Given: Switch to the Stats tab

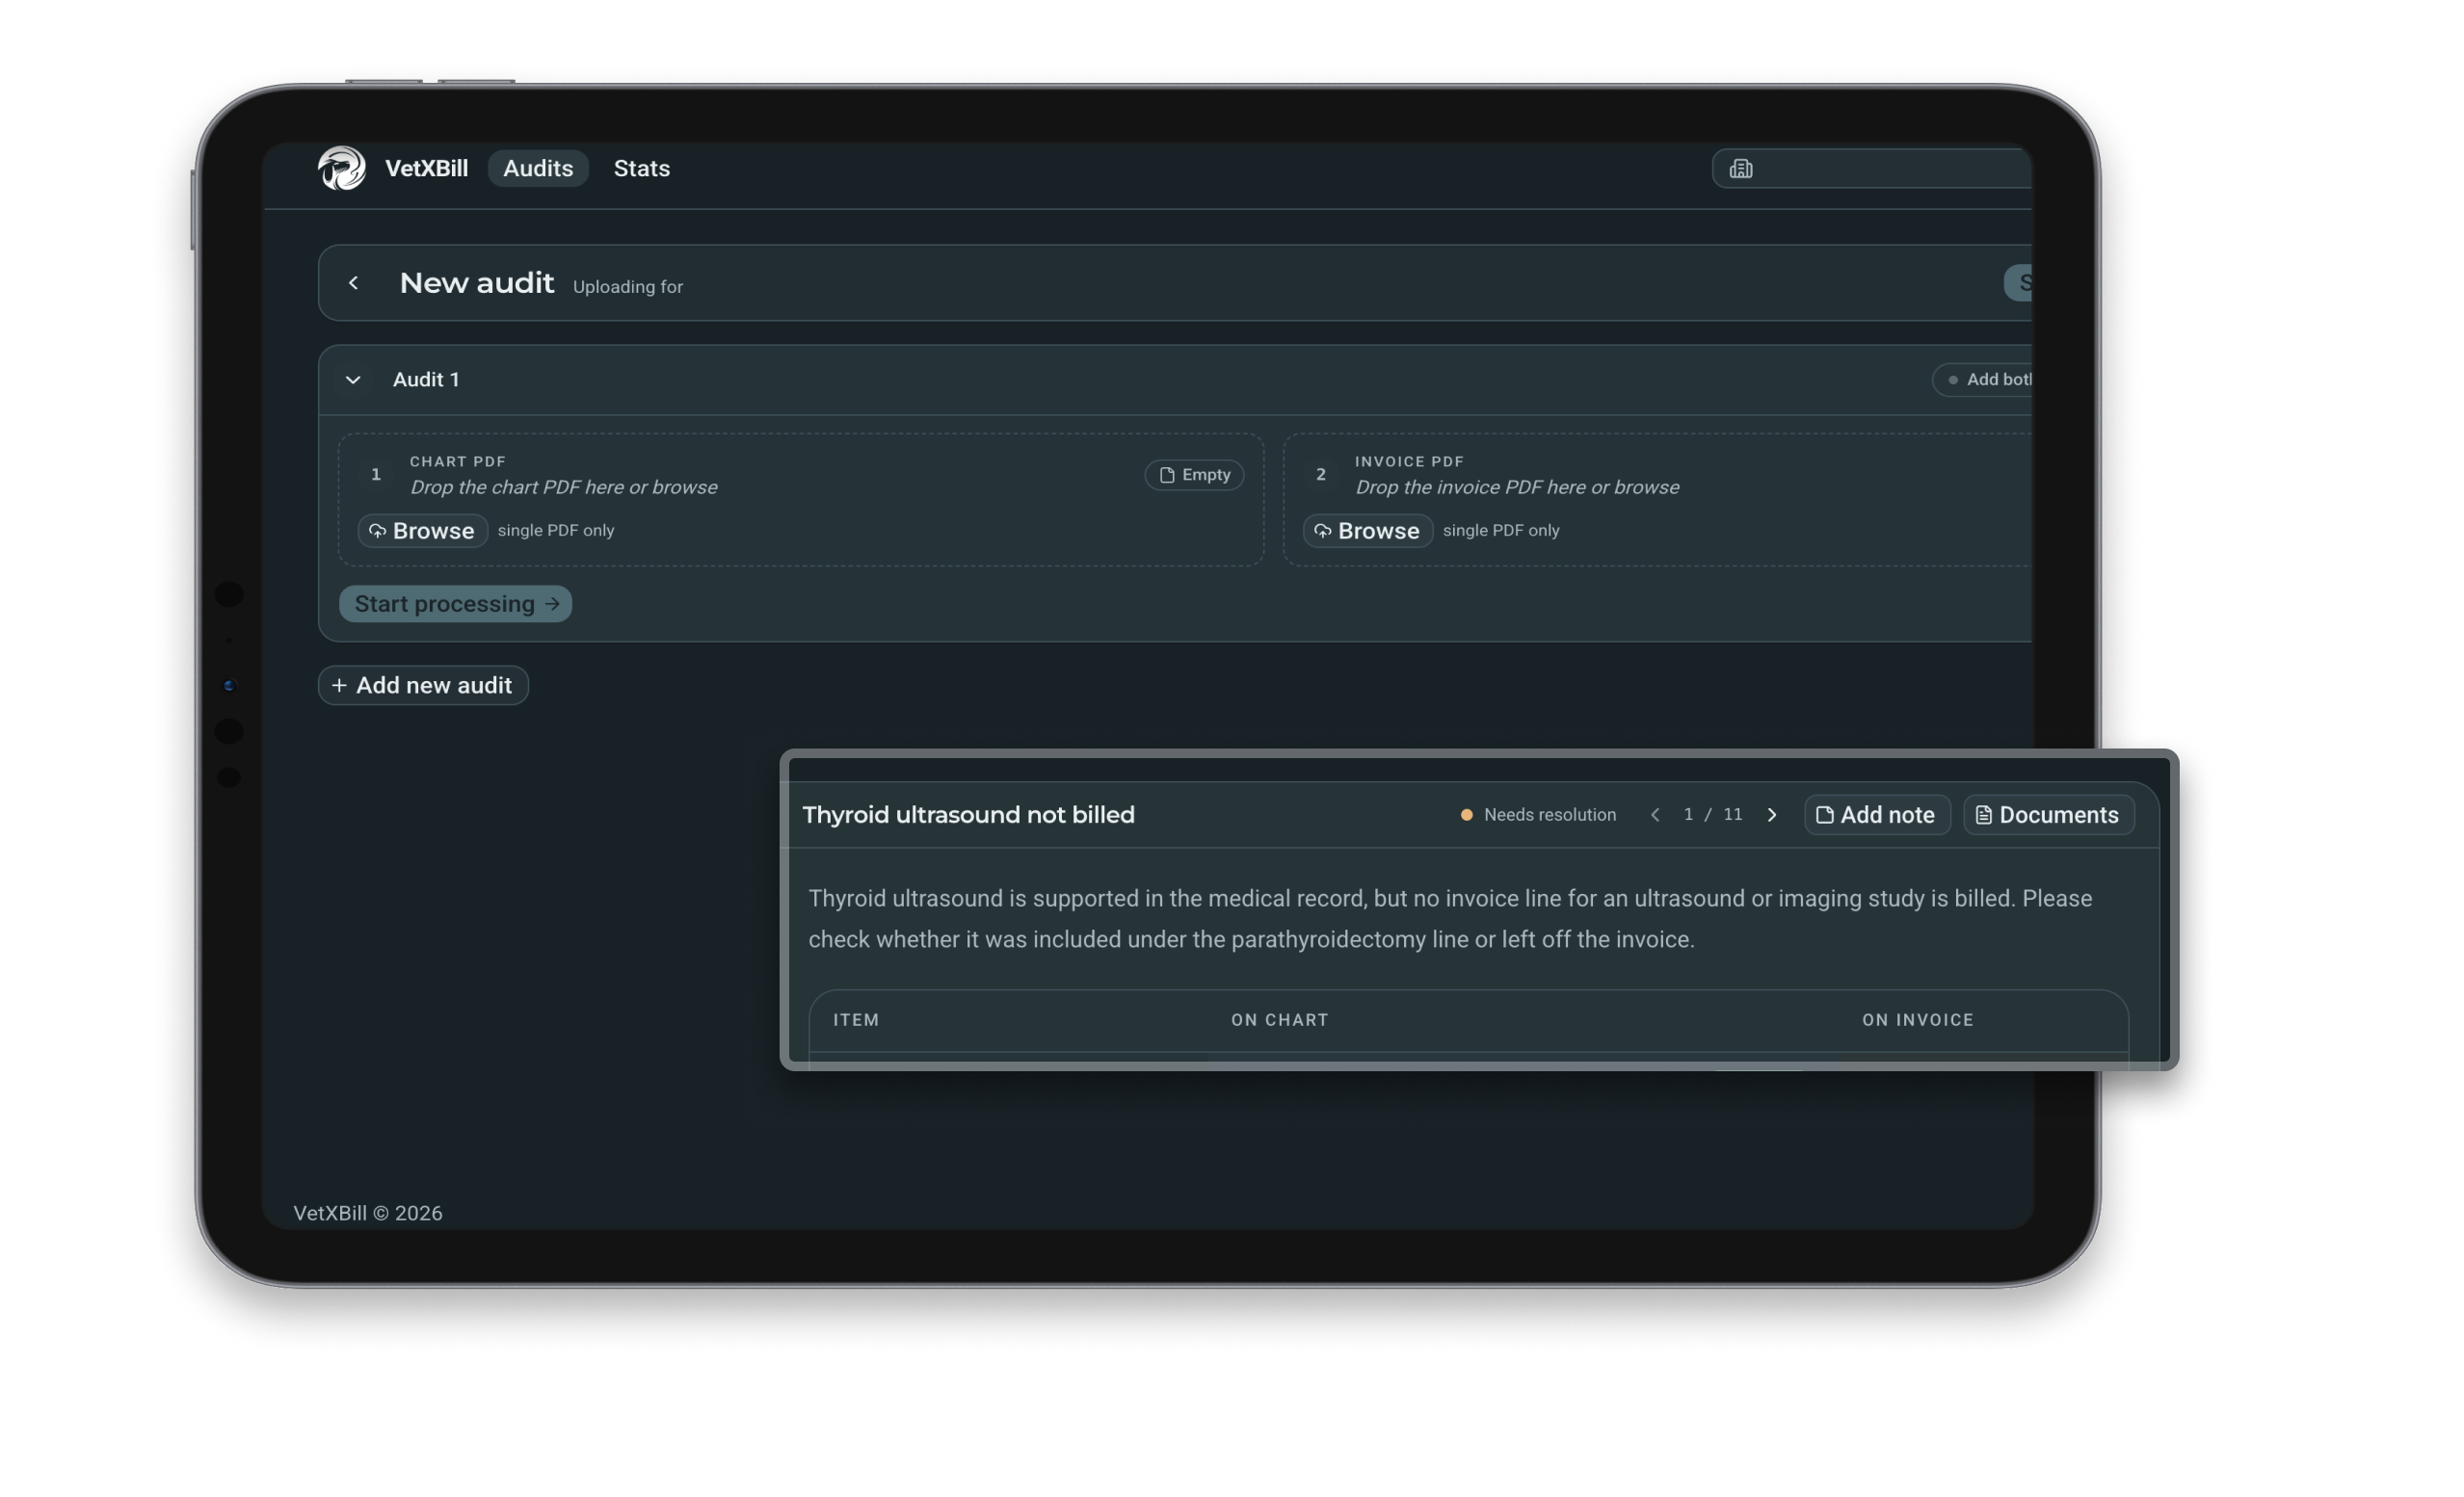Looking at the screenshot, I should click(x=642, y=168).
